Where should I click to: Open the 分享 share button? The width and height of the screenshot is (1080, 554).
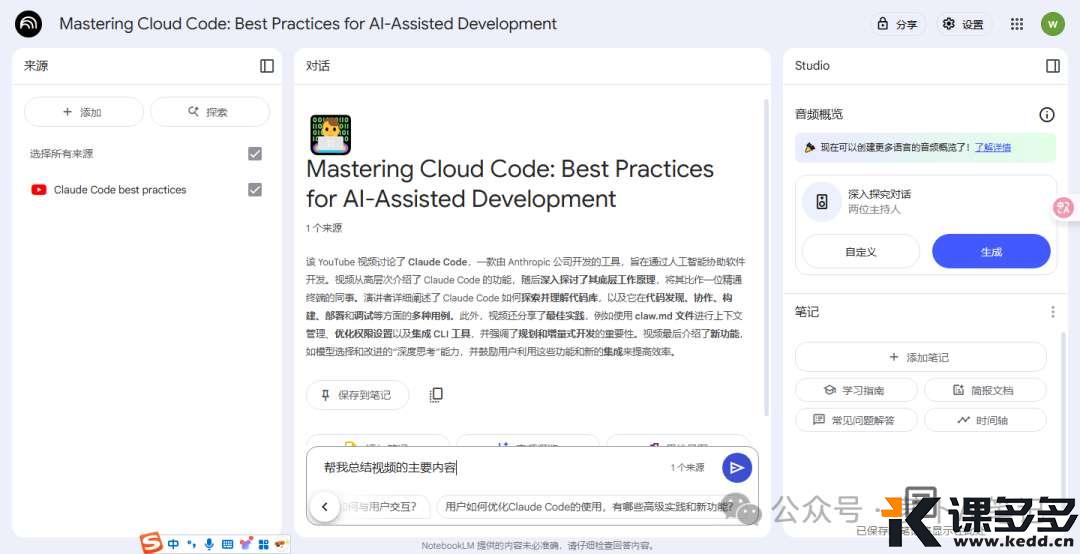(897, 24)
